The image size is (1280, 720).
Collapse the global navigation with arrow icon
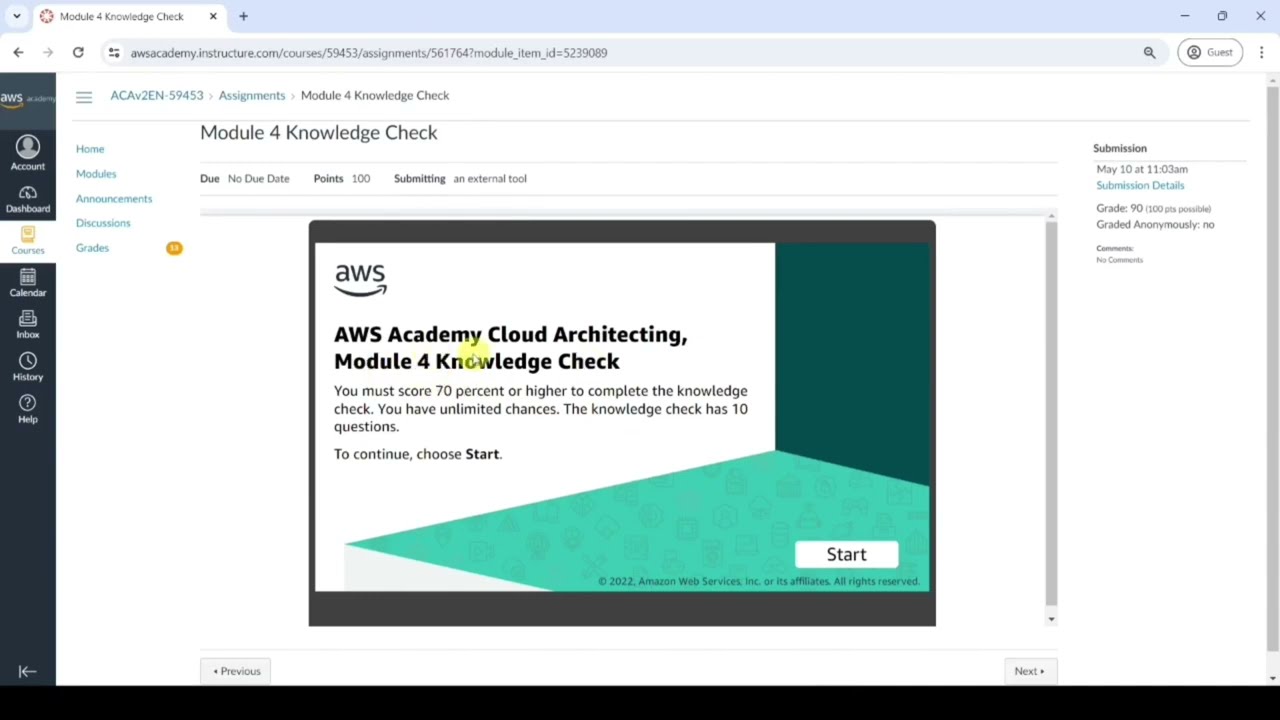tap(28, 672)
